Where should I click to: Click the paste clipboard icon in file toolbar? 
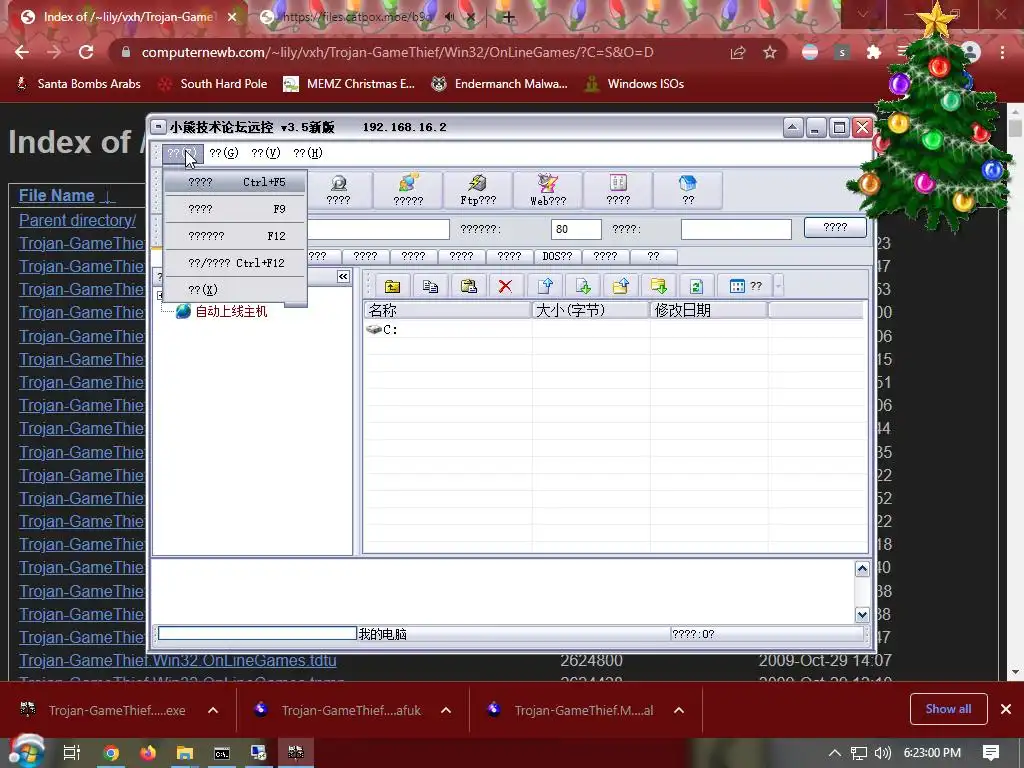tap(468, 286)
